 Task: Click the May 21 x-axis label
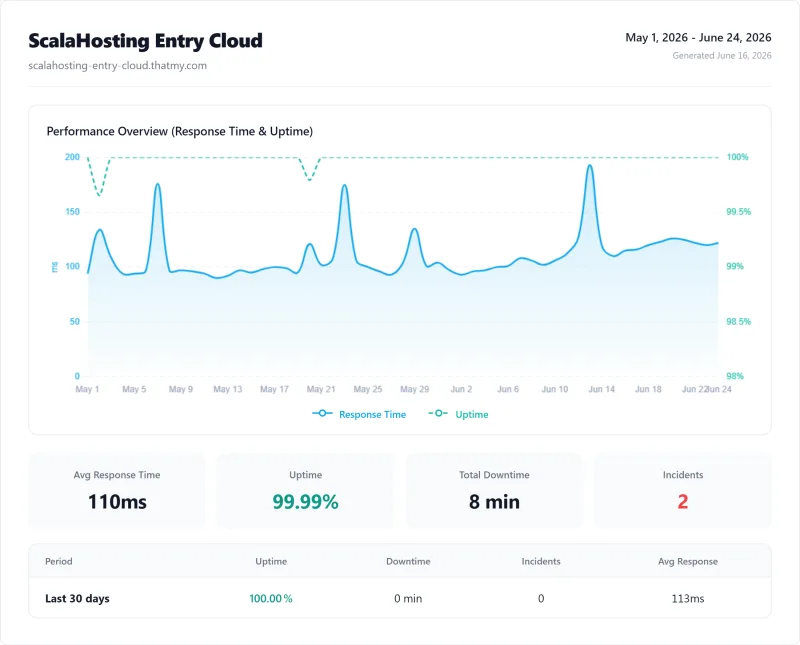(321, 389)
